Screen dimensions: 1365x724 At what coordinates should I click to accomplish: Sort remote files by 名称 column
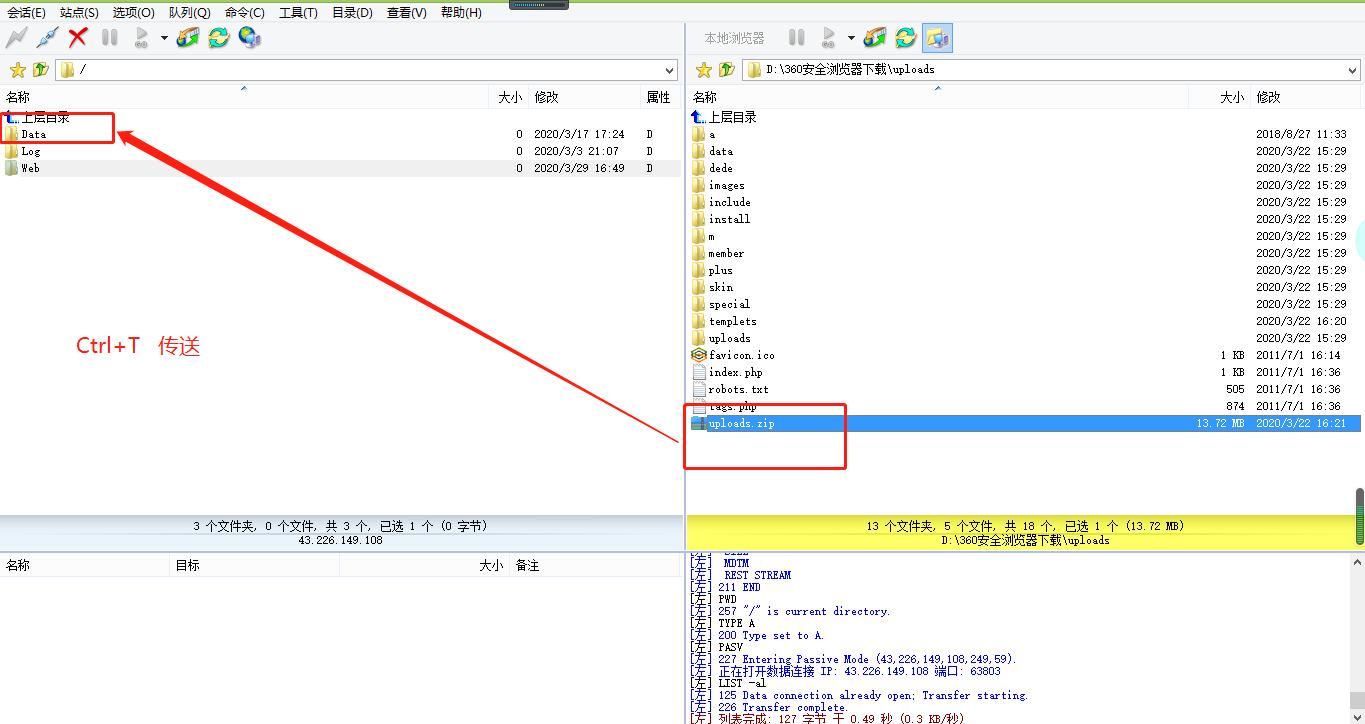click(244, 97)
